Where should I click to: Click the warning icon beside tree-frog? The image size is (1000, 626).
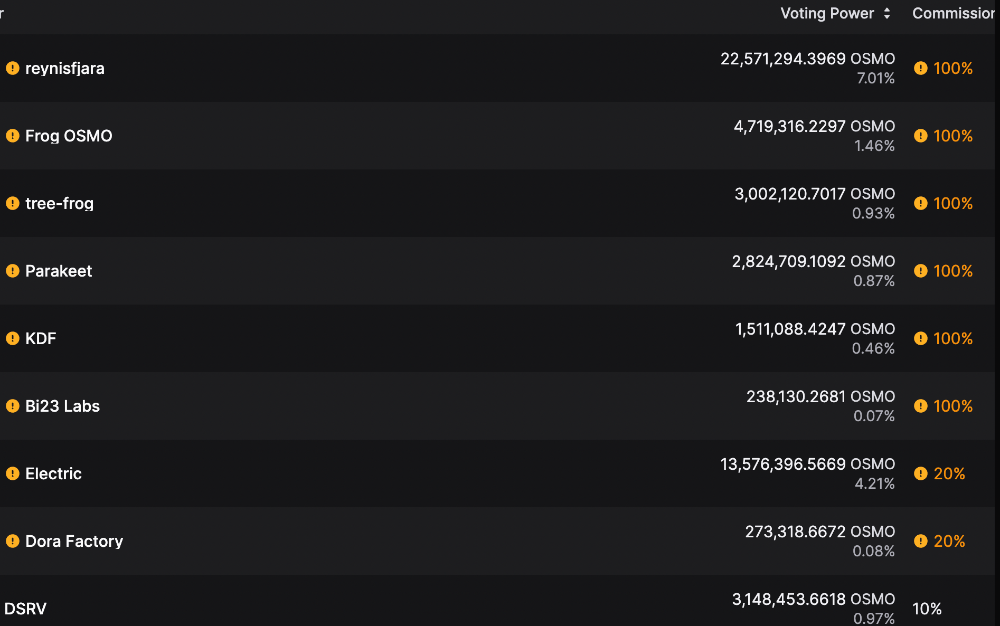(12, 203)
